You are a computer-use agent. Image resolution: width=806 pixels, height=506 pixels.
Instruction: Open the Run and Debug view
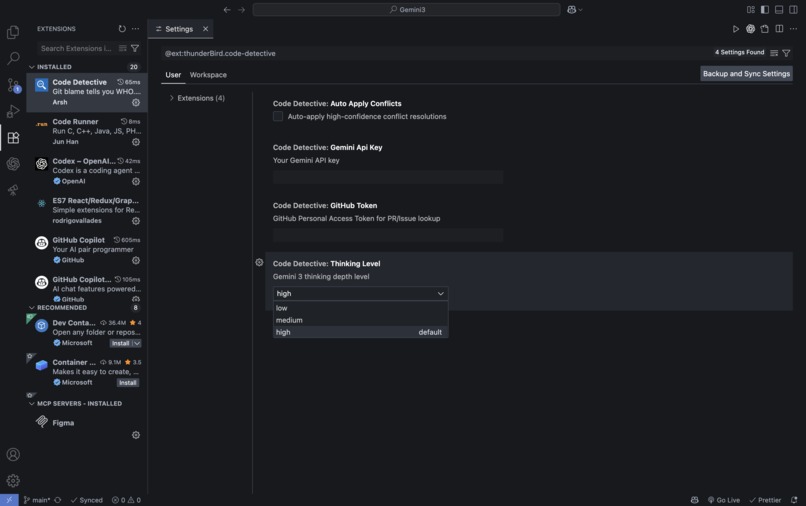(x=13, y=111)
